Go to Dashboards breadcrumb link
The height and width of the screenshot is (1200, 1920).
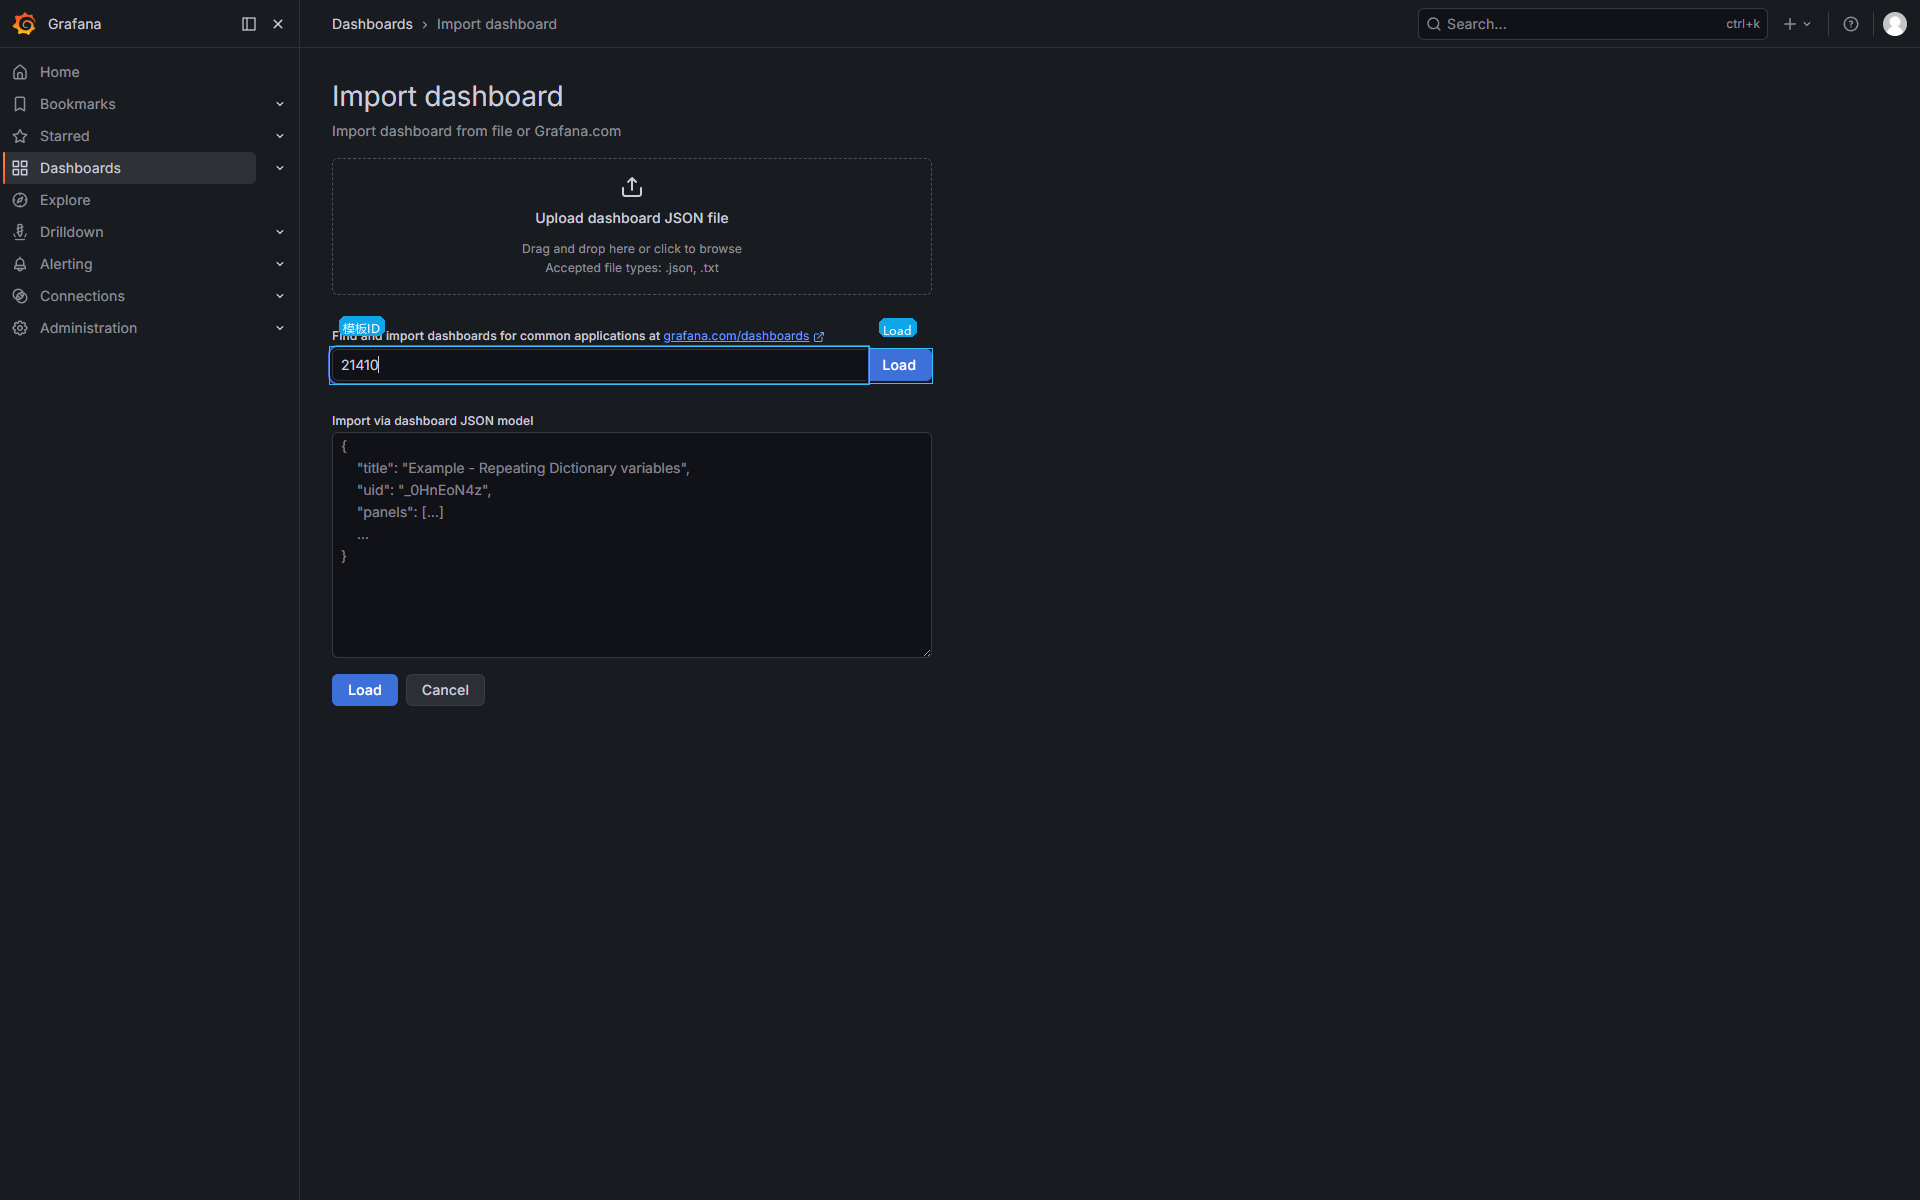[x=372, y=24]
